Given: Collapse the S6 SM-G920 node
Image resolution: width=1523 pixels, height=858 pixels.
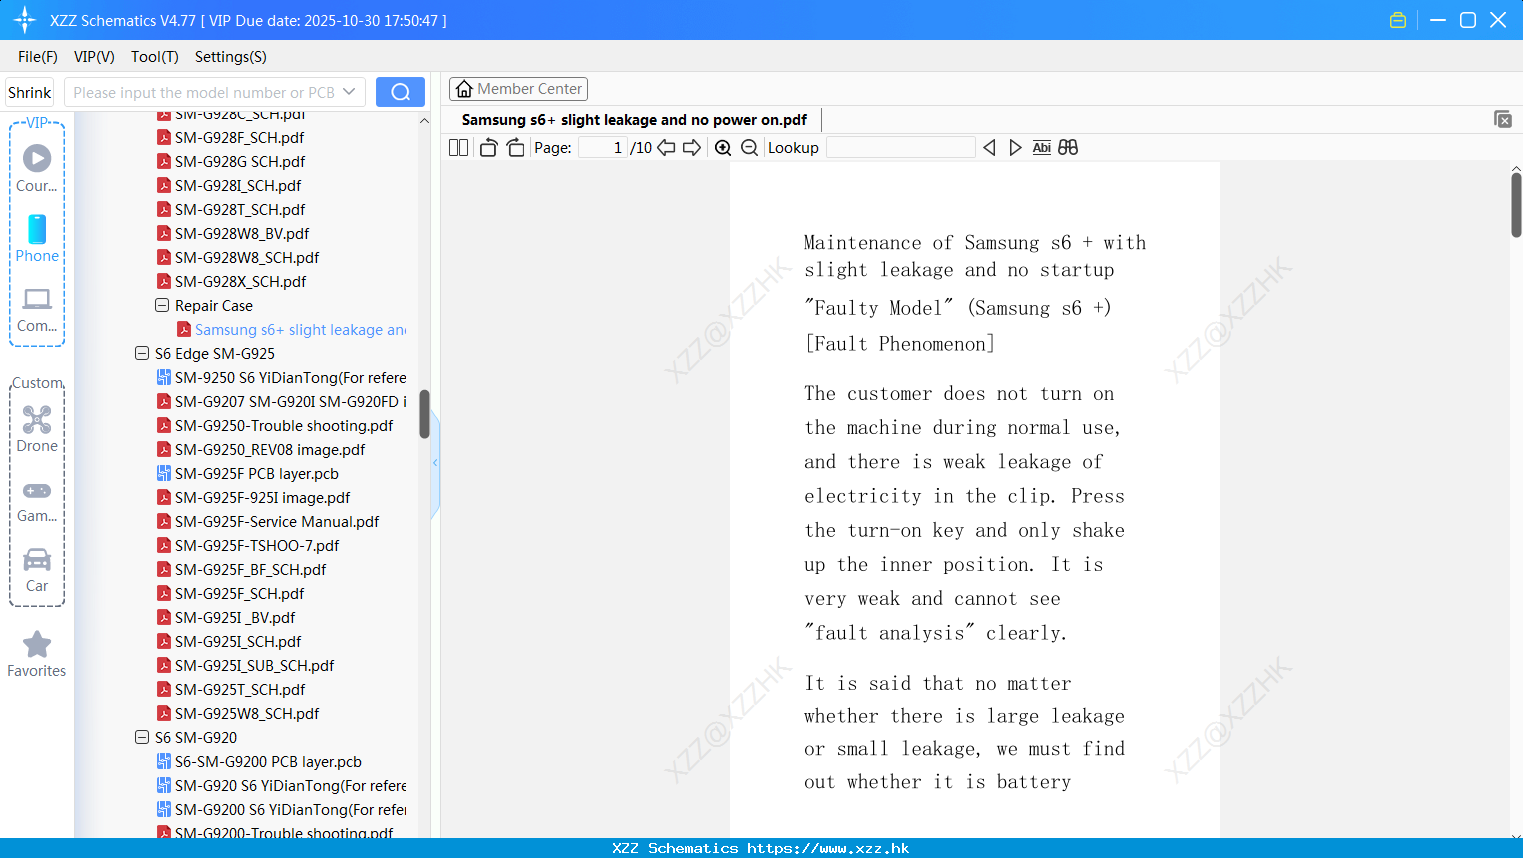Looking at the screenshot, I should 142,737.
